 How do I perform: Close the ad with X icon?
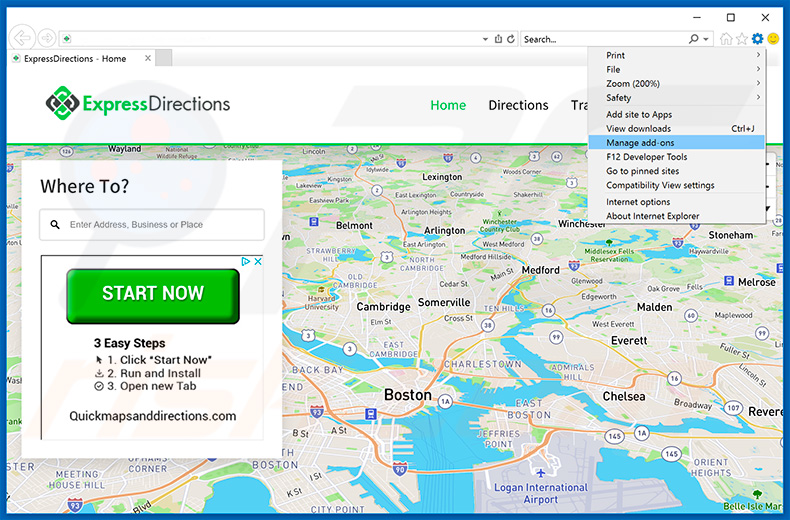pos(257,261)
